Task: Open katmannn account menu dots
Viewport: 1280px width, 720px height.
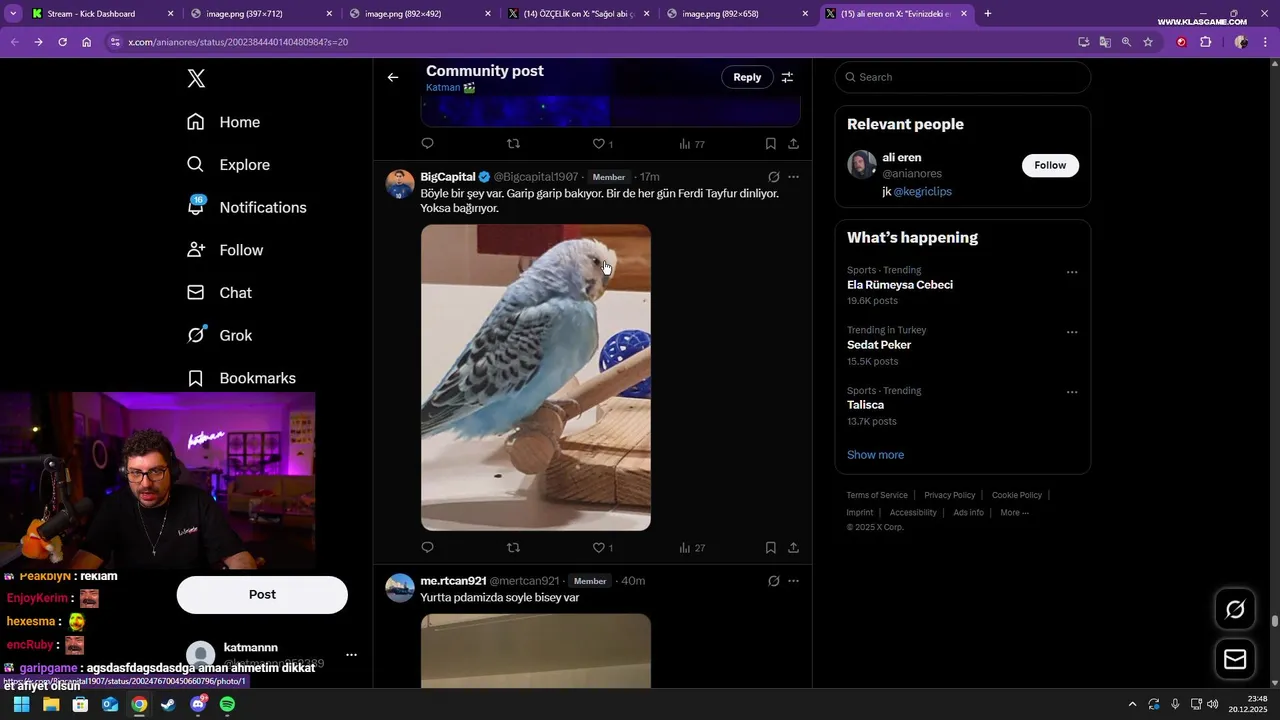Action: pyautogui.click(x=351, y=655)
